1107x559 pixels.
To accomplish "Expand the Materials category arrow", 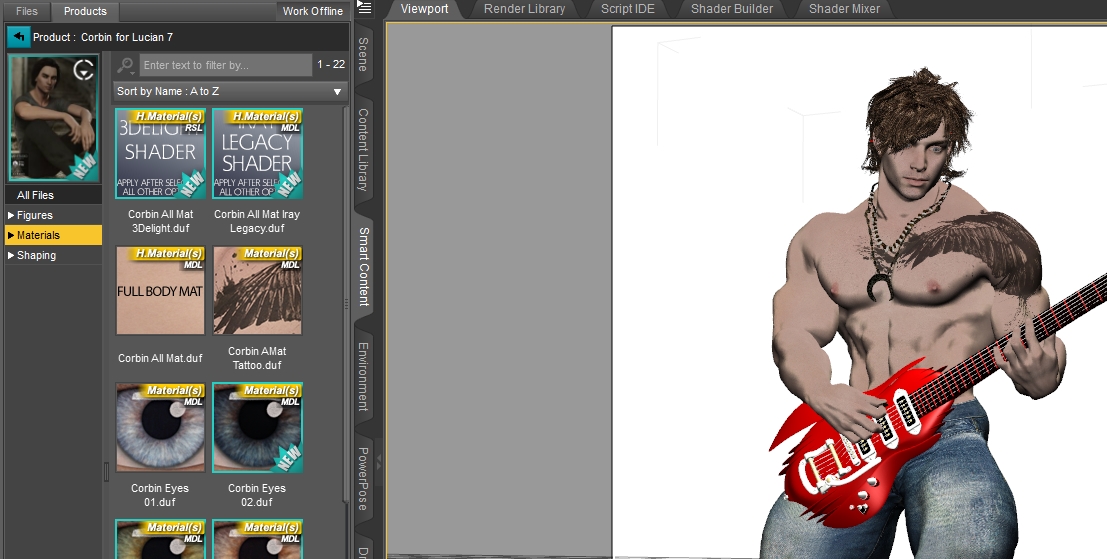I will point(11,235).
